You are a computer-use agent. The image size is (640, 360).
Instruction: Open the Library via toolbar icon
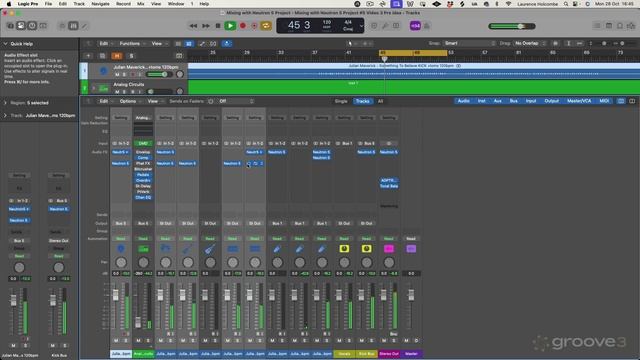click(x=10, y=26)
